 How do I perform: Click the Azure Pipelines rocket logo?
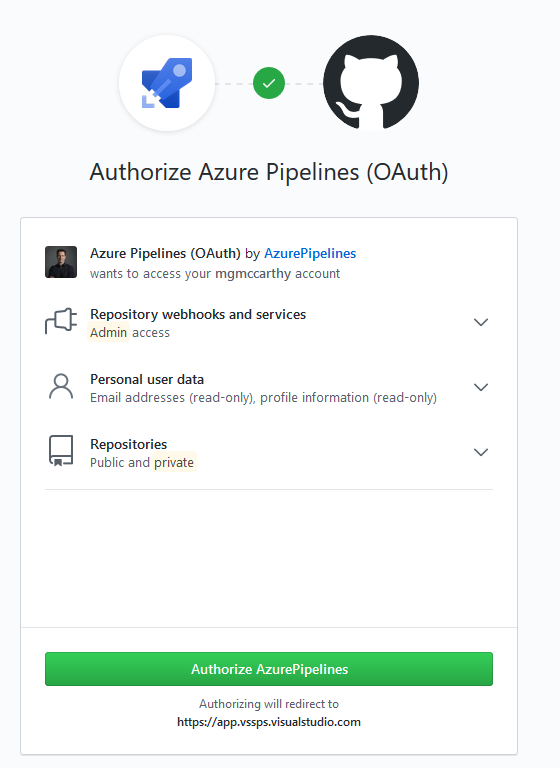click(167, 83)
